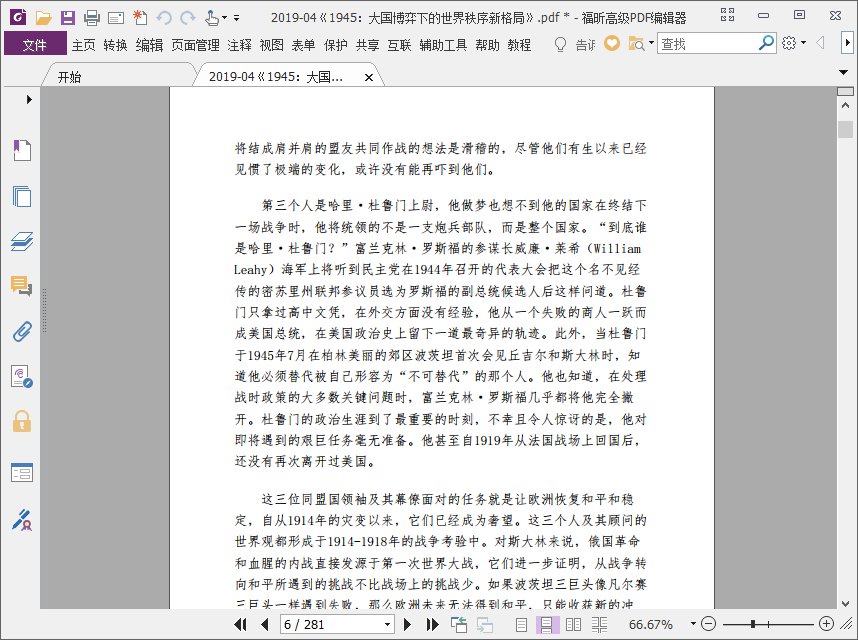Switch to the 主页 ribbon tab

point(84,45)
